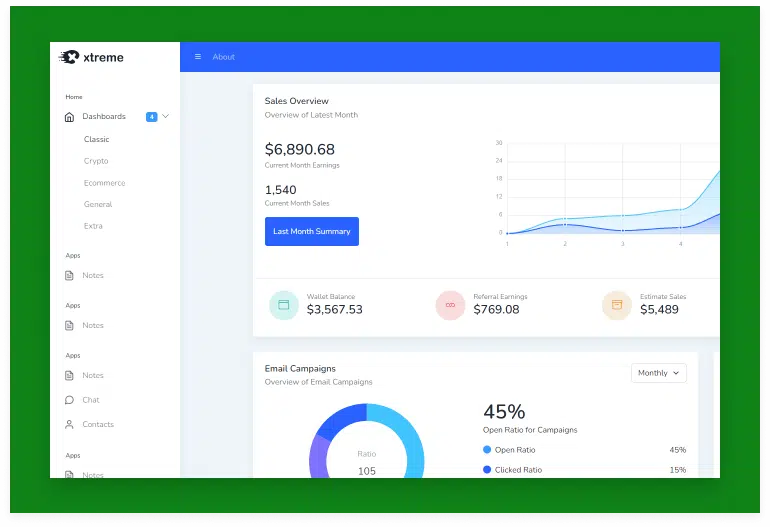Select the Classic dashboard
The height and width of the screenshot is (527, 770).
coord(96,139)
